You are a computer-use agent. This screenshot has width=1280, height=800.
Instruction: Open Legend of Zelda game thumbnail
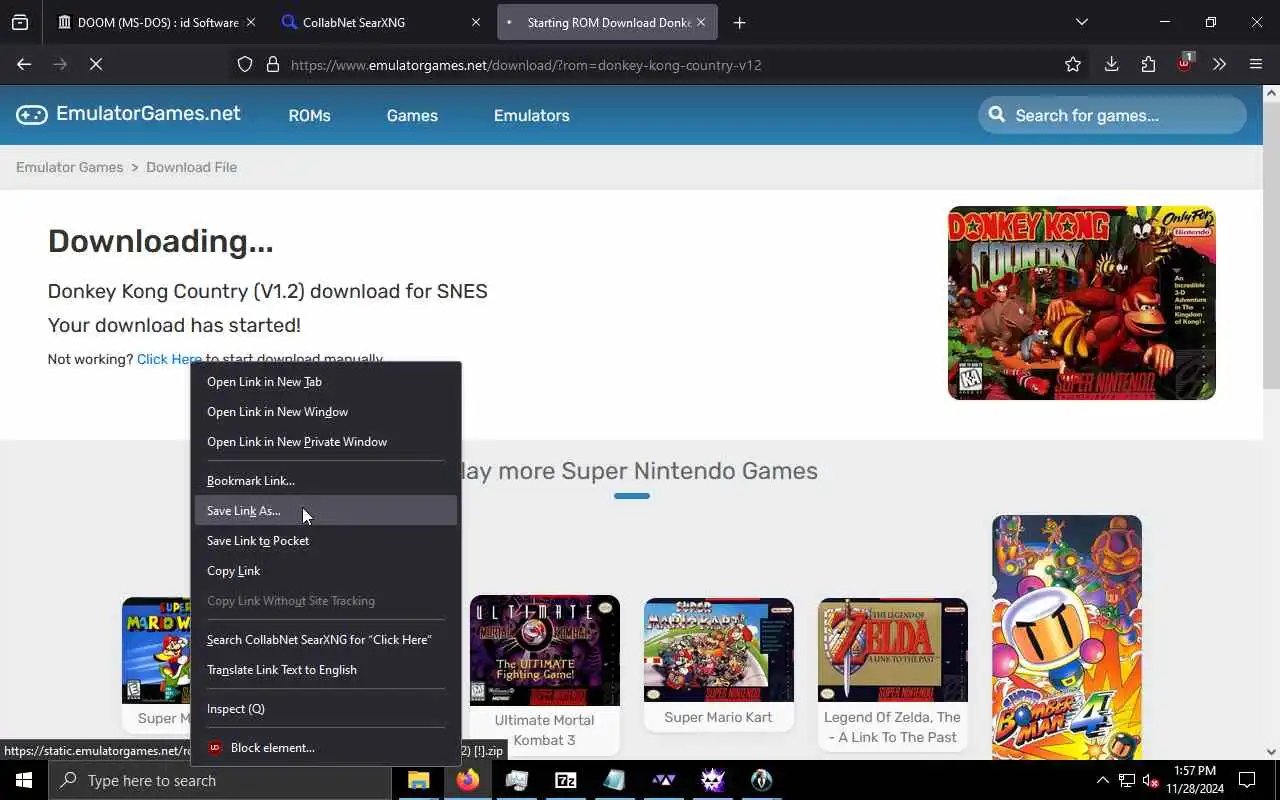coord(893,651)
